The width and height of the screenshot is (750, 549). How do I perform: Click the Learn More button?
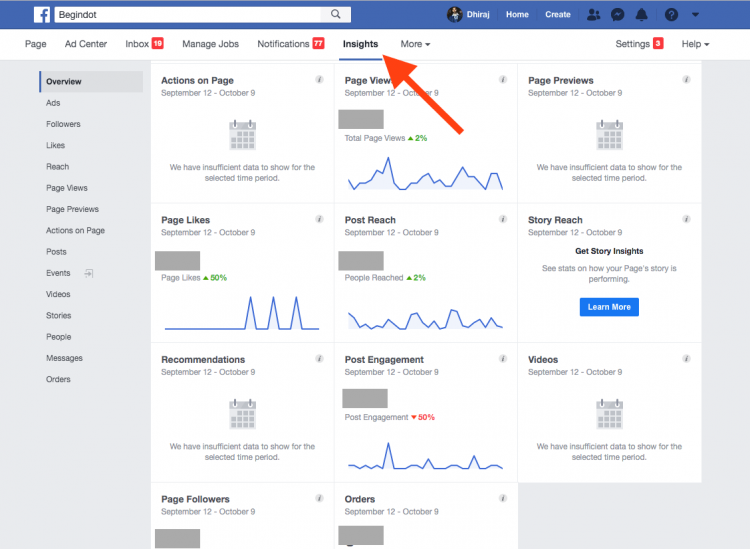coord(609,307)
